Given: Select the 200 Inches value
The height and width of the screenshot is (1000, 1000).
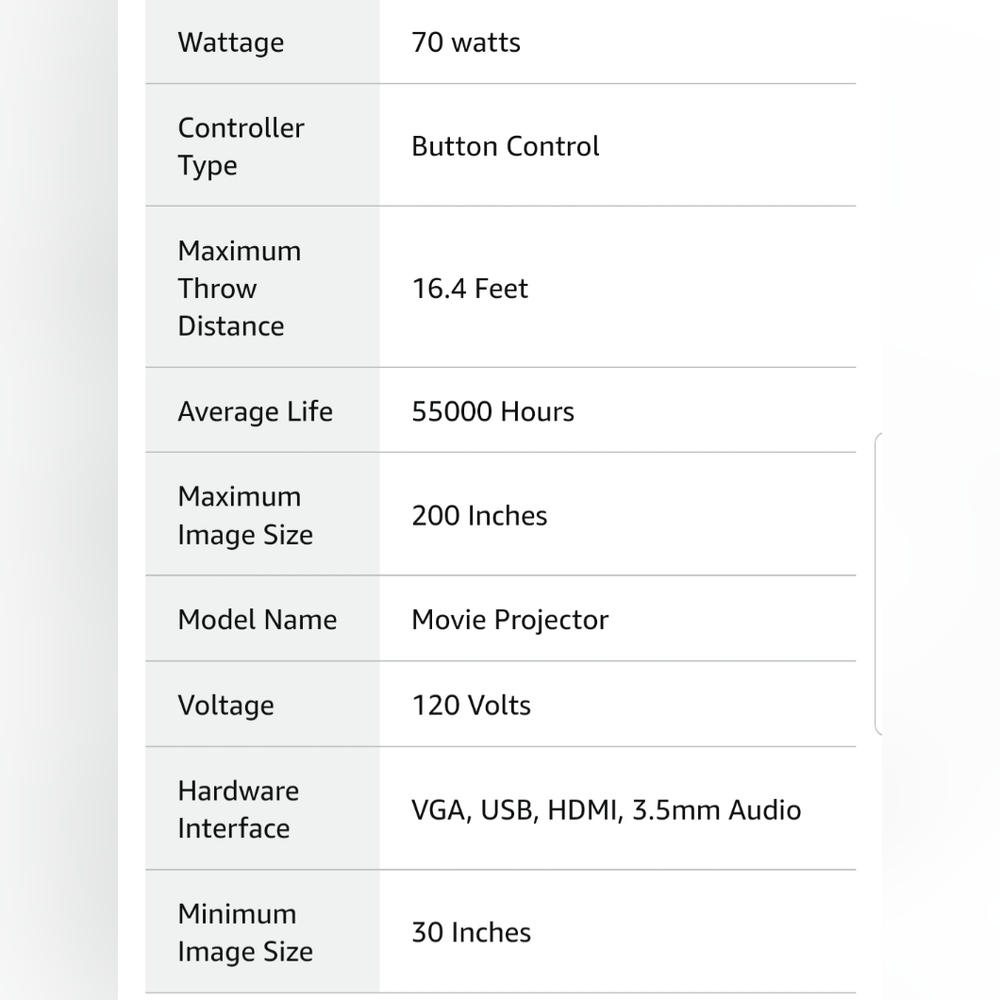Looking at the screenshot, I should tap(480, 515).
